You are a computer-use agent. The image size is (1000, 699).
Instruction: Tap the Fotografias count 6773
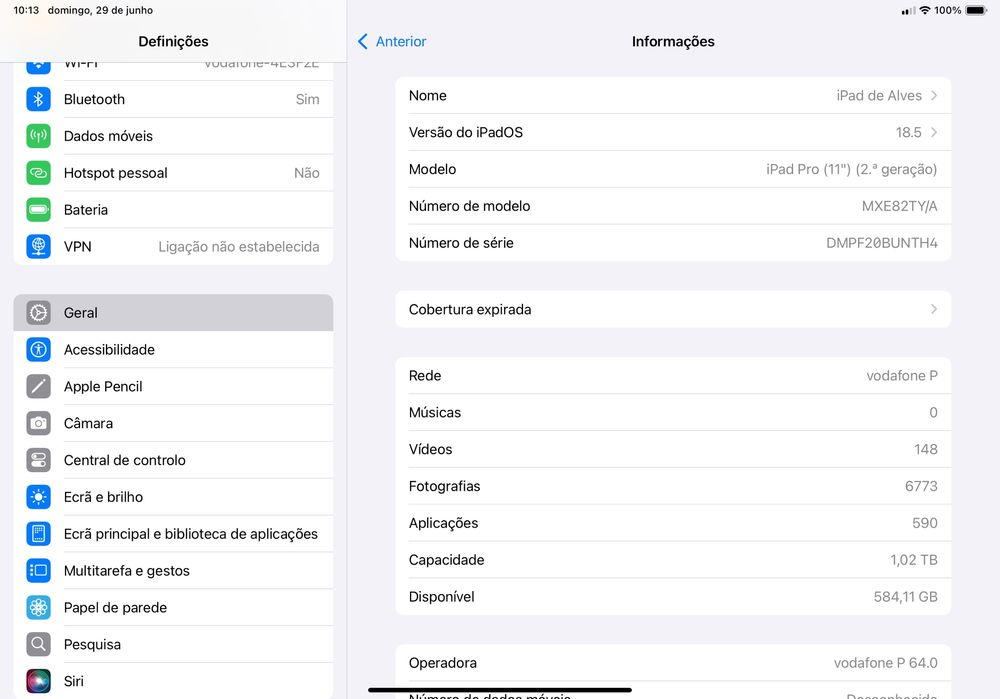921,486
